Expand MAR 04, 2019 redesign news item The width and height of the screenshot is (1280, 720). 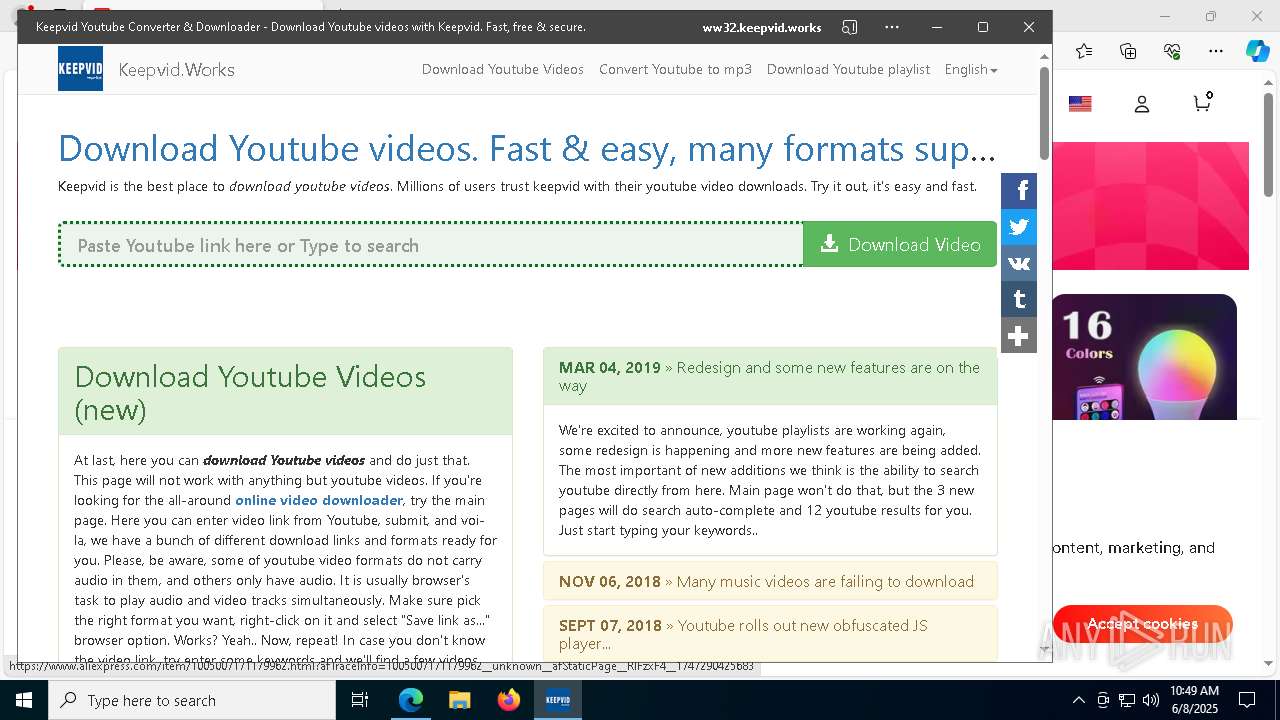click(770, 376)
